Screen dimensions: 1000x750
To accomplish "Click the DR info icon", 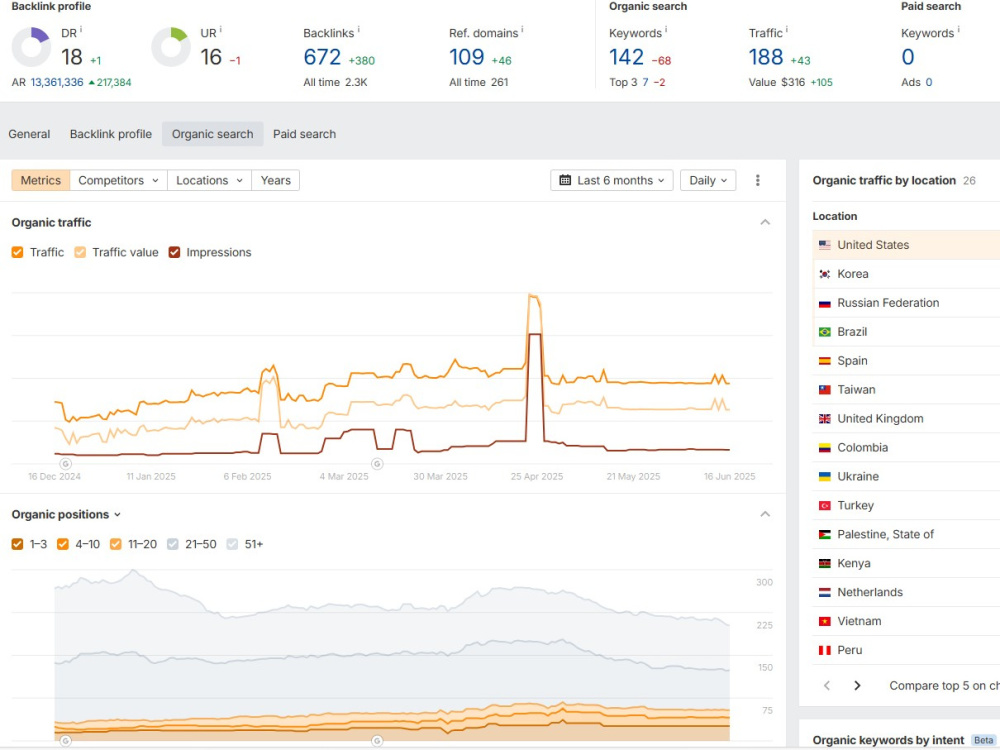I will (81, 29).
